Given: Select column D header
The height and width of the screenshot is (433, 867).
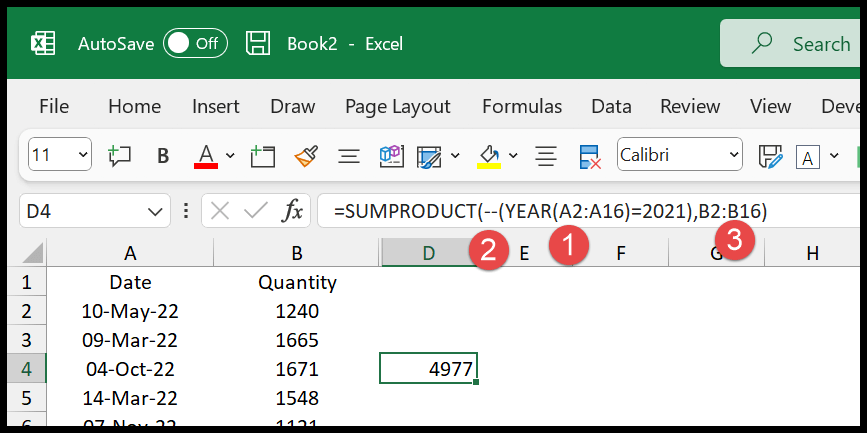Looking at the screenshot, I should [x=429, y=253].
